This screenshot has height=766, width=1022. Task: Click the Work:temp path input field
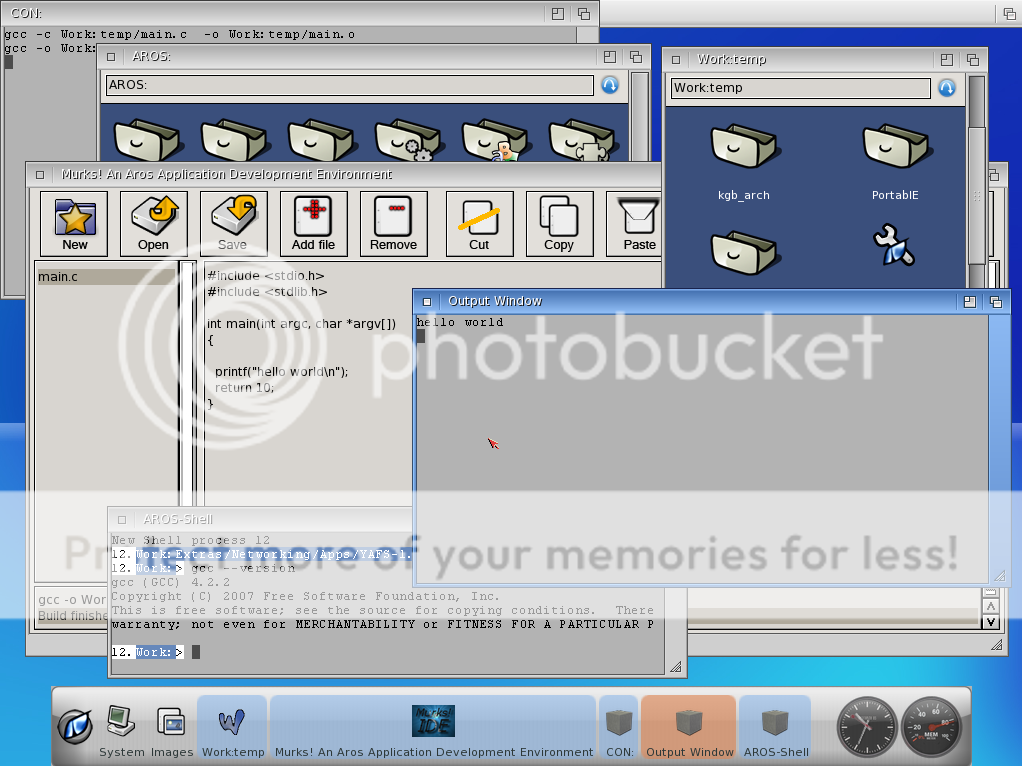point(800,88)
